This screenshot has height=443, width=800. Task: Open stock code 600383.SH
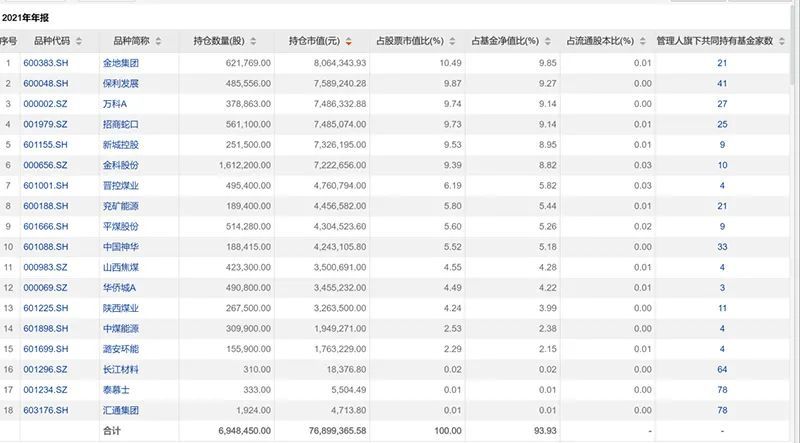(x=45, y=63)
